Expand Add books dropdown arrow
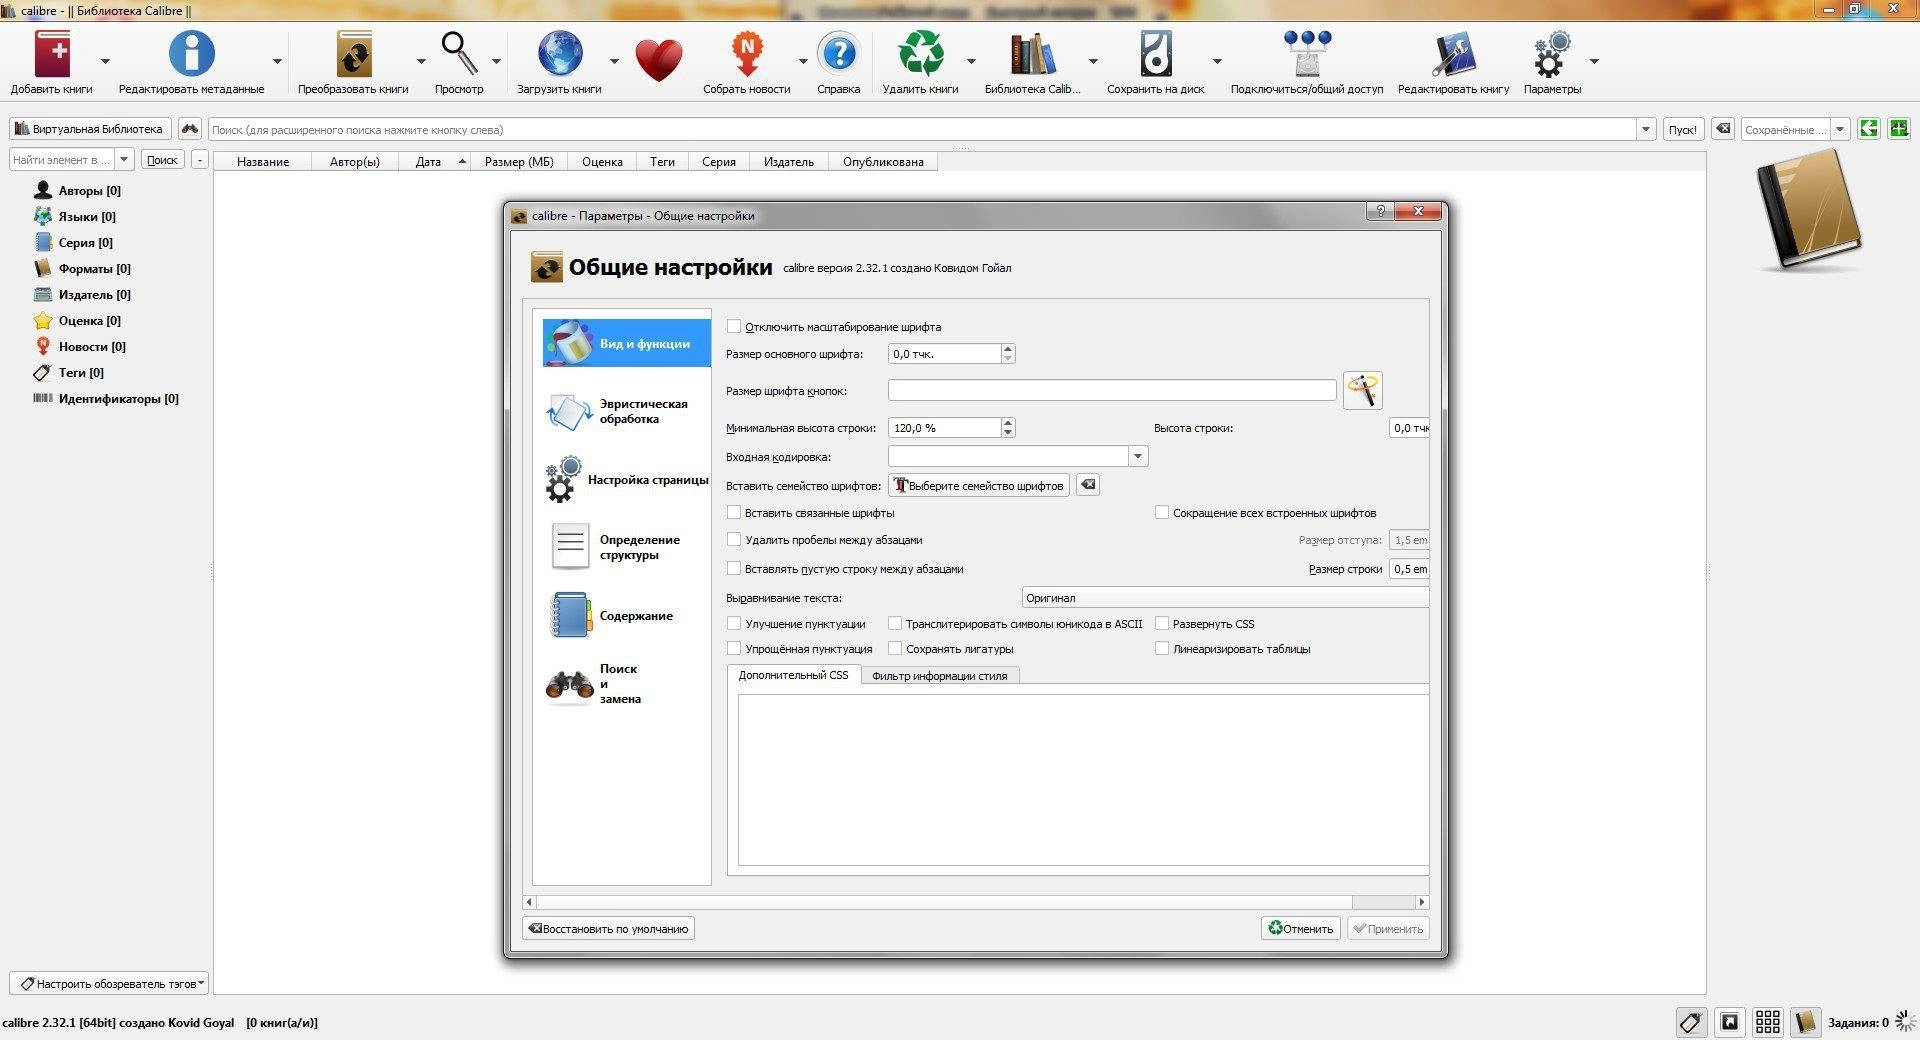Viewport: 1920px width, 1040px height. [105, 61]
